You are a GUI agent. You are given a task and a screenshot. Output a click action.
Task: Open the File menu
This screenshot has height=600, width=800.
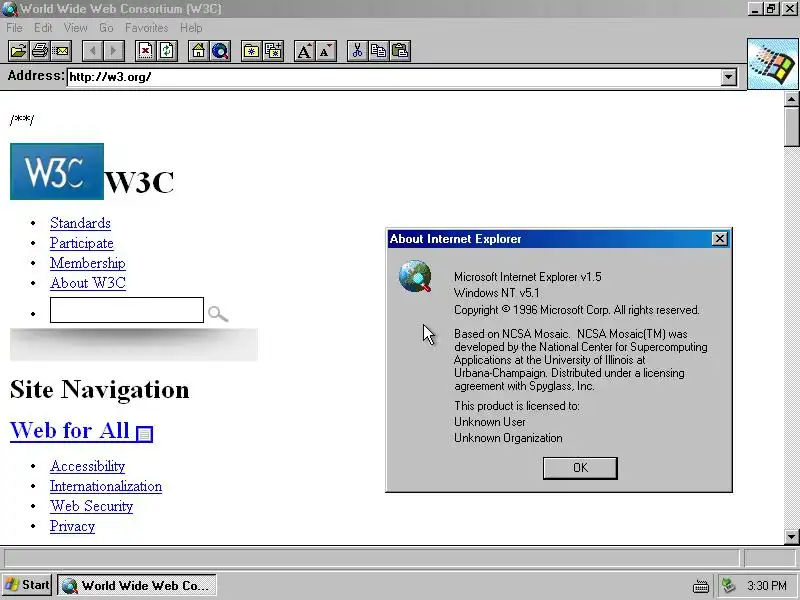click(14, 28)
